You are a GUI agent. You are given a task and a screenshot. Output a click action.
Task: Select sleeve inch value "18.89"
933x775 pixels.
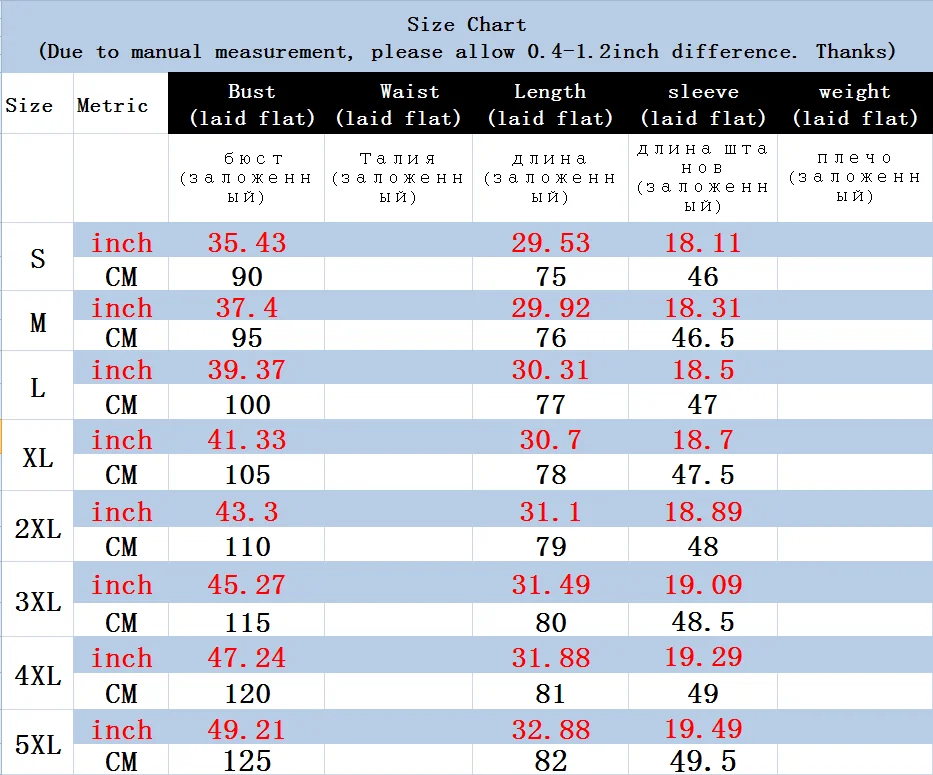703,512
